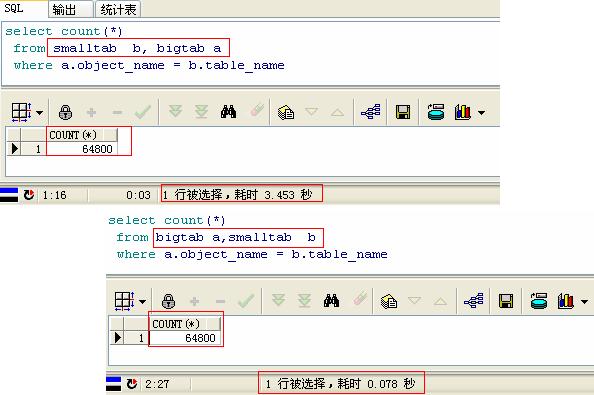Click post changes checkmark in 3.453 秒 window
The width and height of the screenshot is (594, 395).
(143, 112)
